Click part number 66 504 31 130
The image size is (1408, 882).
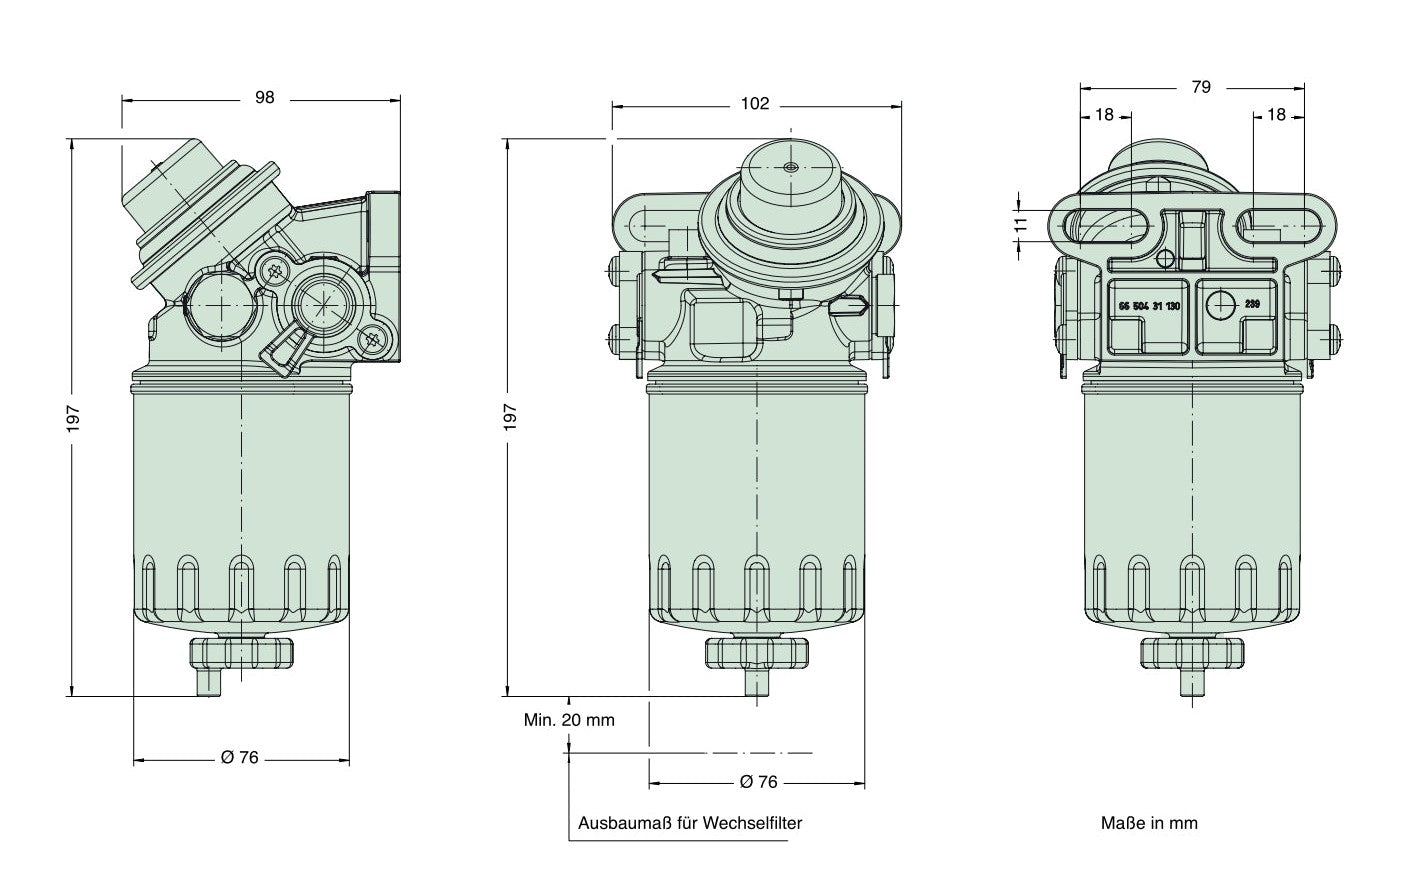coord(1149,306)
